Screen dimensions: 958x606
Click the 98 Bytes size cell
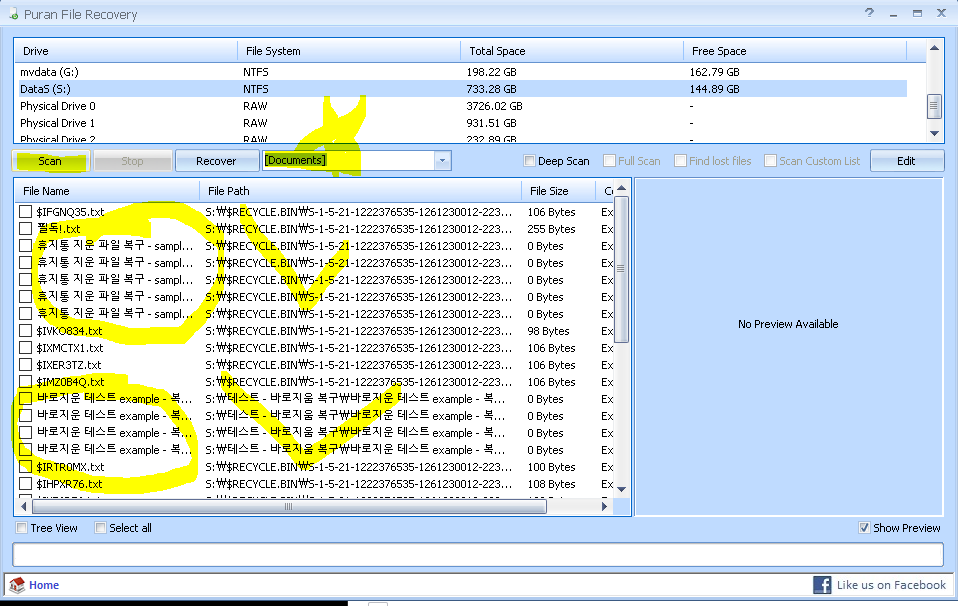point(548,331)
